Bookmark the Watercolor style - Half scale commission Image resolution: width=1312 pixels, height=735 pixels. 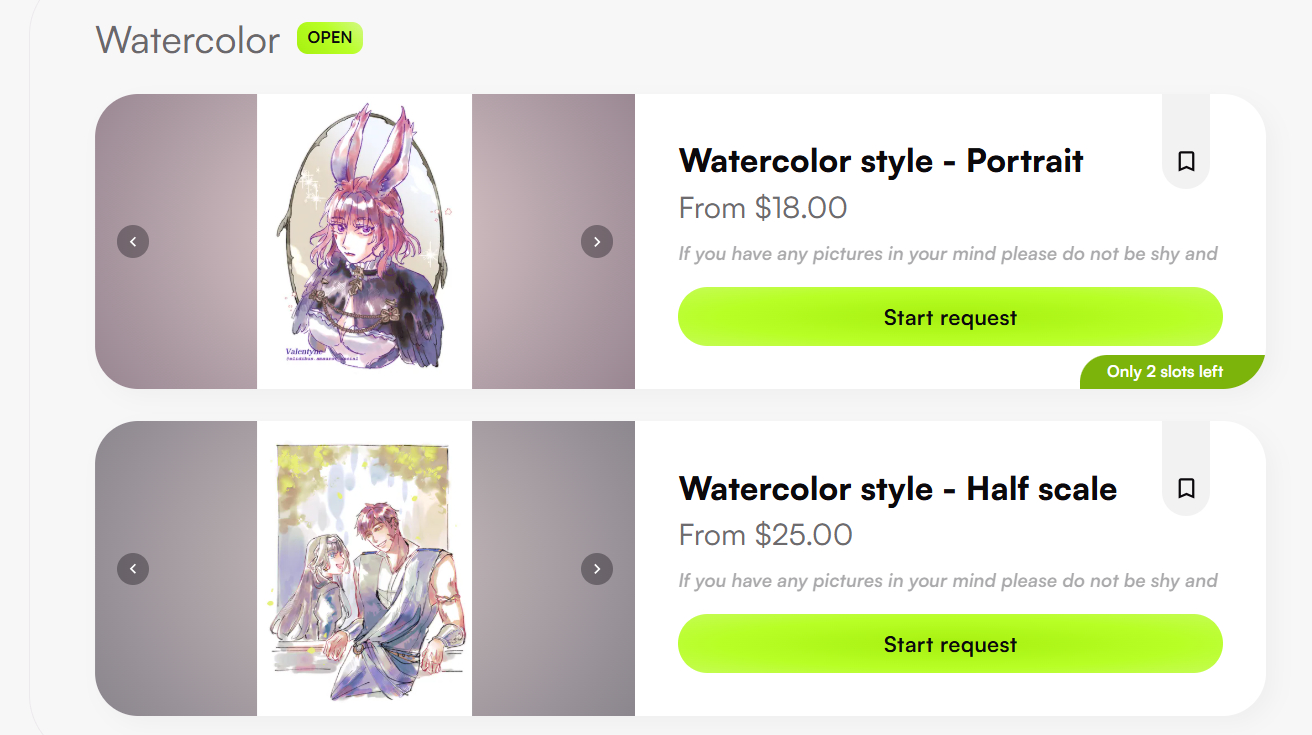(1186, 488)
